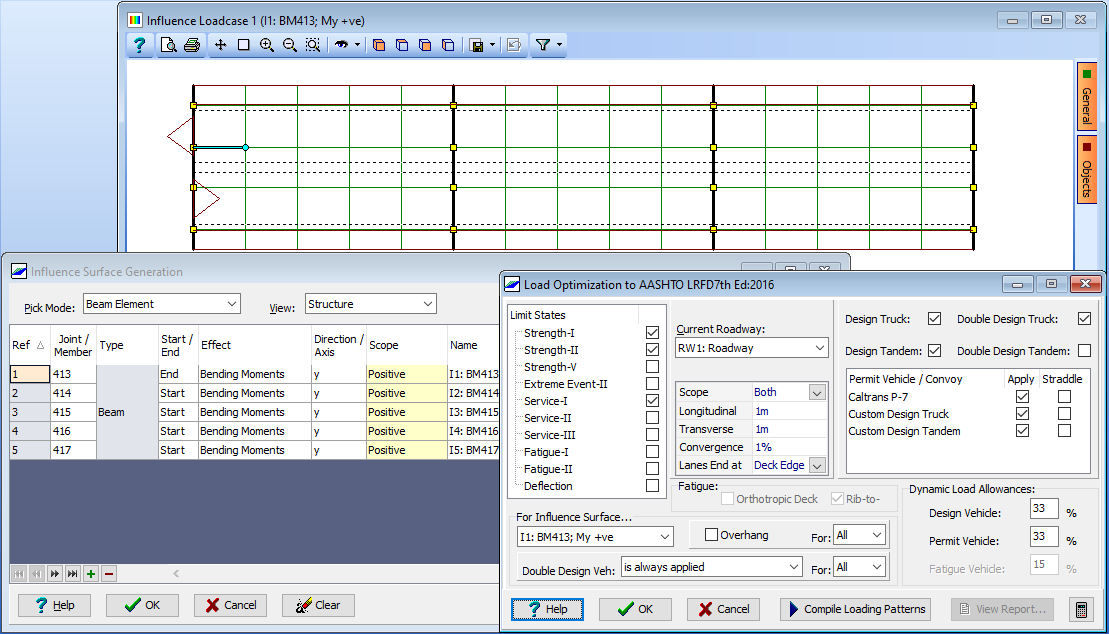Viewport: 1109px width, 634px height.
Task: Click the Longitudinal 1m value cell
Action: pos(789,410)
